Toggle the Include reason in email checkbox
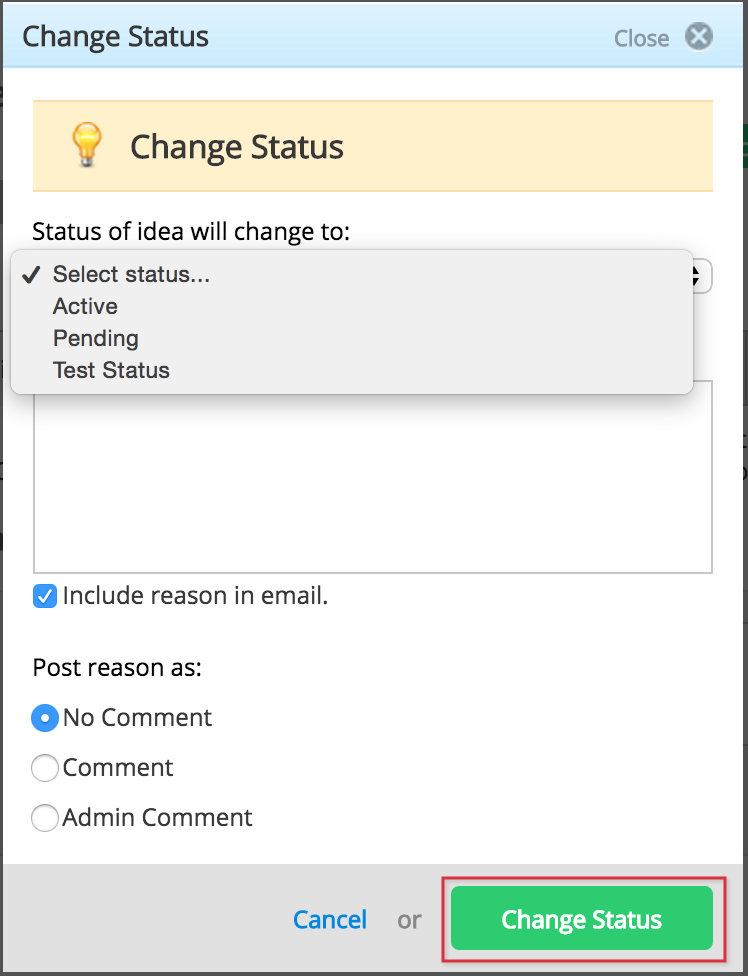The width and height of the screenshot is (748, 976). pyautogui.click(x=45, y=596)
